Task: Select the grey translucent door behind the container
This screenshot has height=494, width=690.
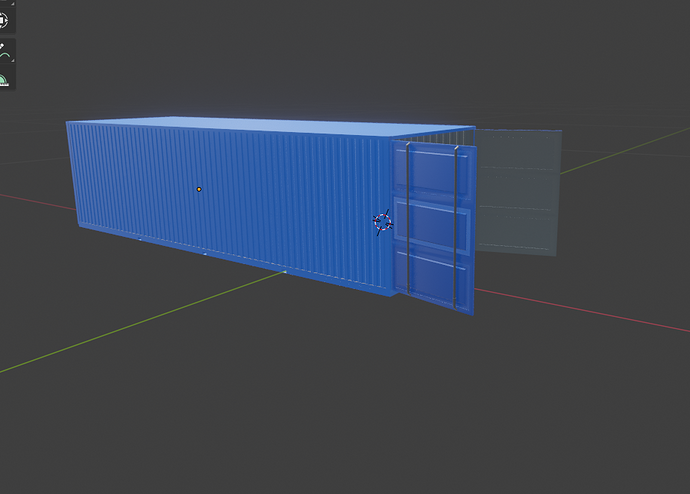Action: 517,192
